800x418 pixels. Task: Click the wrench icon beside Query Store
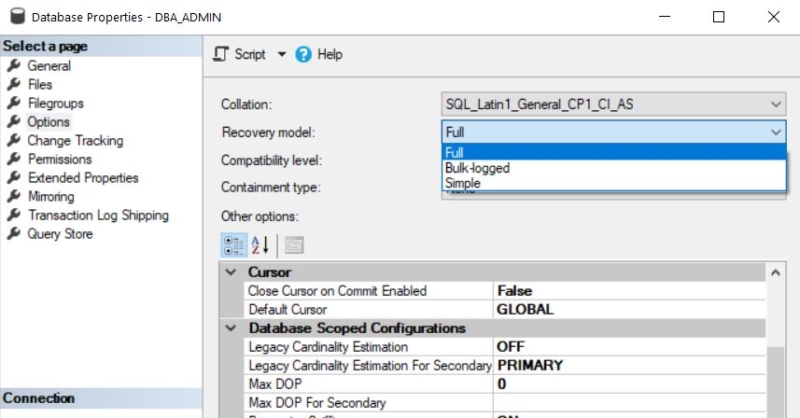coord(14,233)
